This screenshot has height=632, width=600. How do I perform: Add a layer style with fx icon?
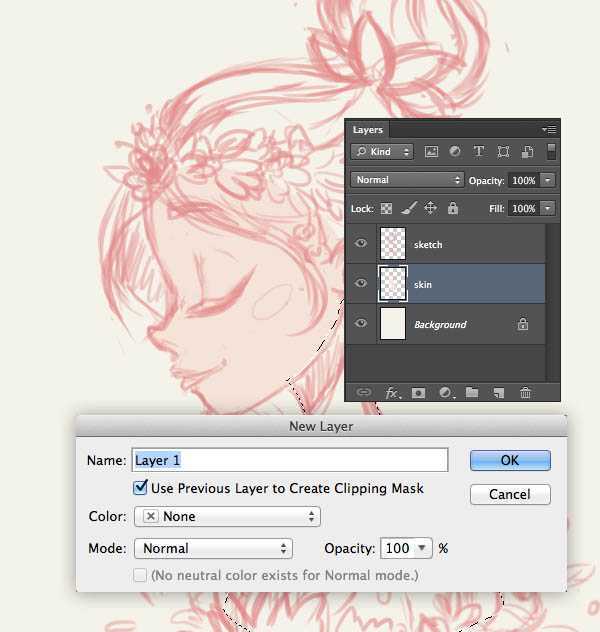pyautogui.click(x=393, y=393)
